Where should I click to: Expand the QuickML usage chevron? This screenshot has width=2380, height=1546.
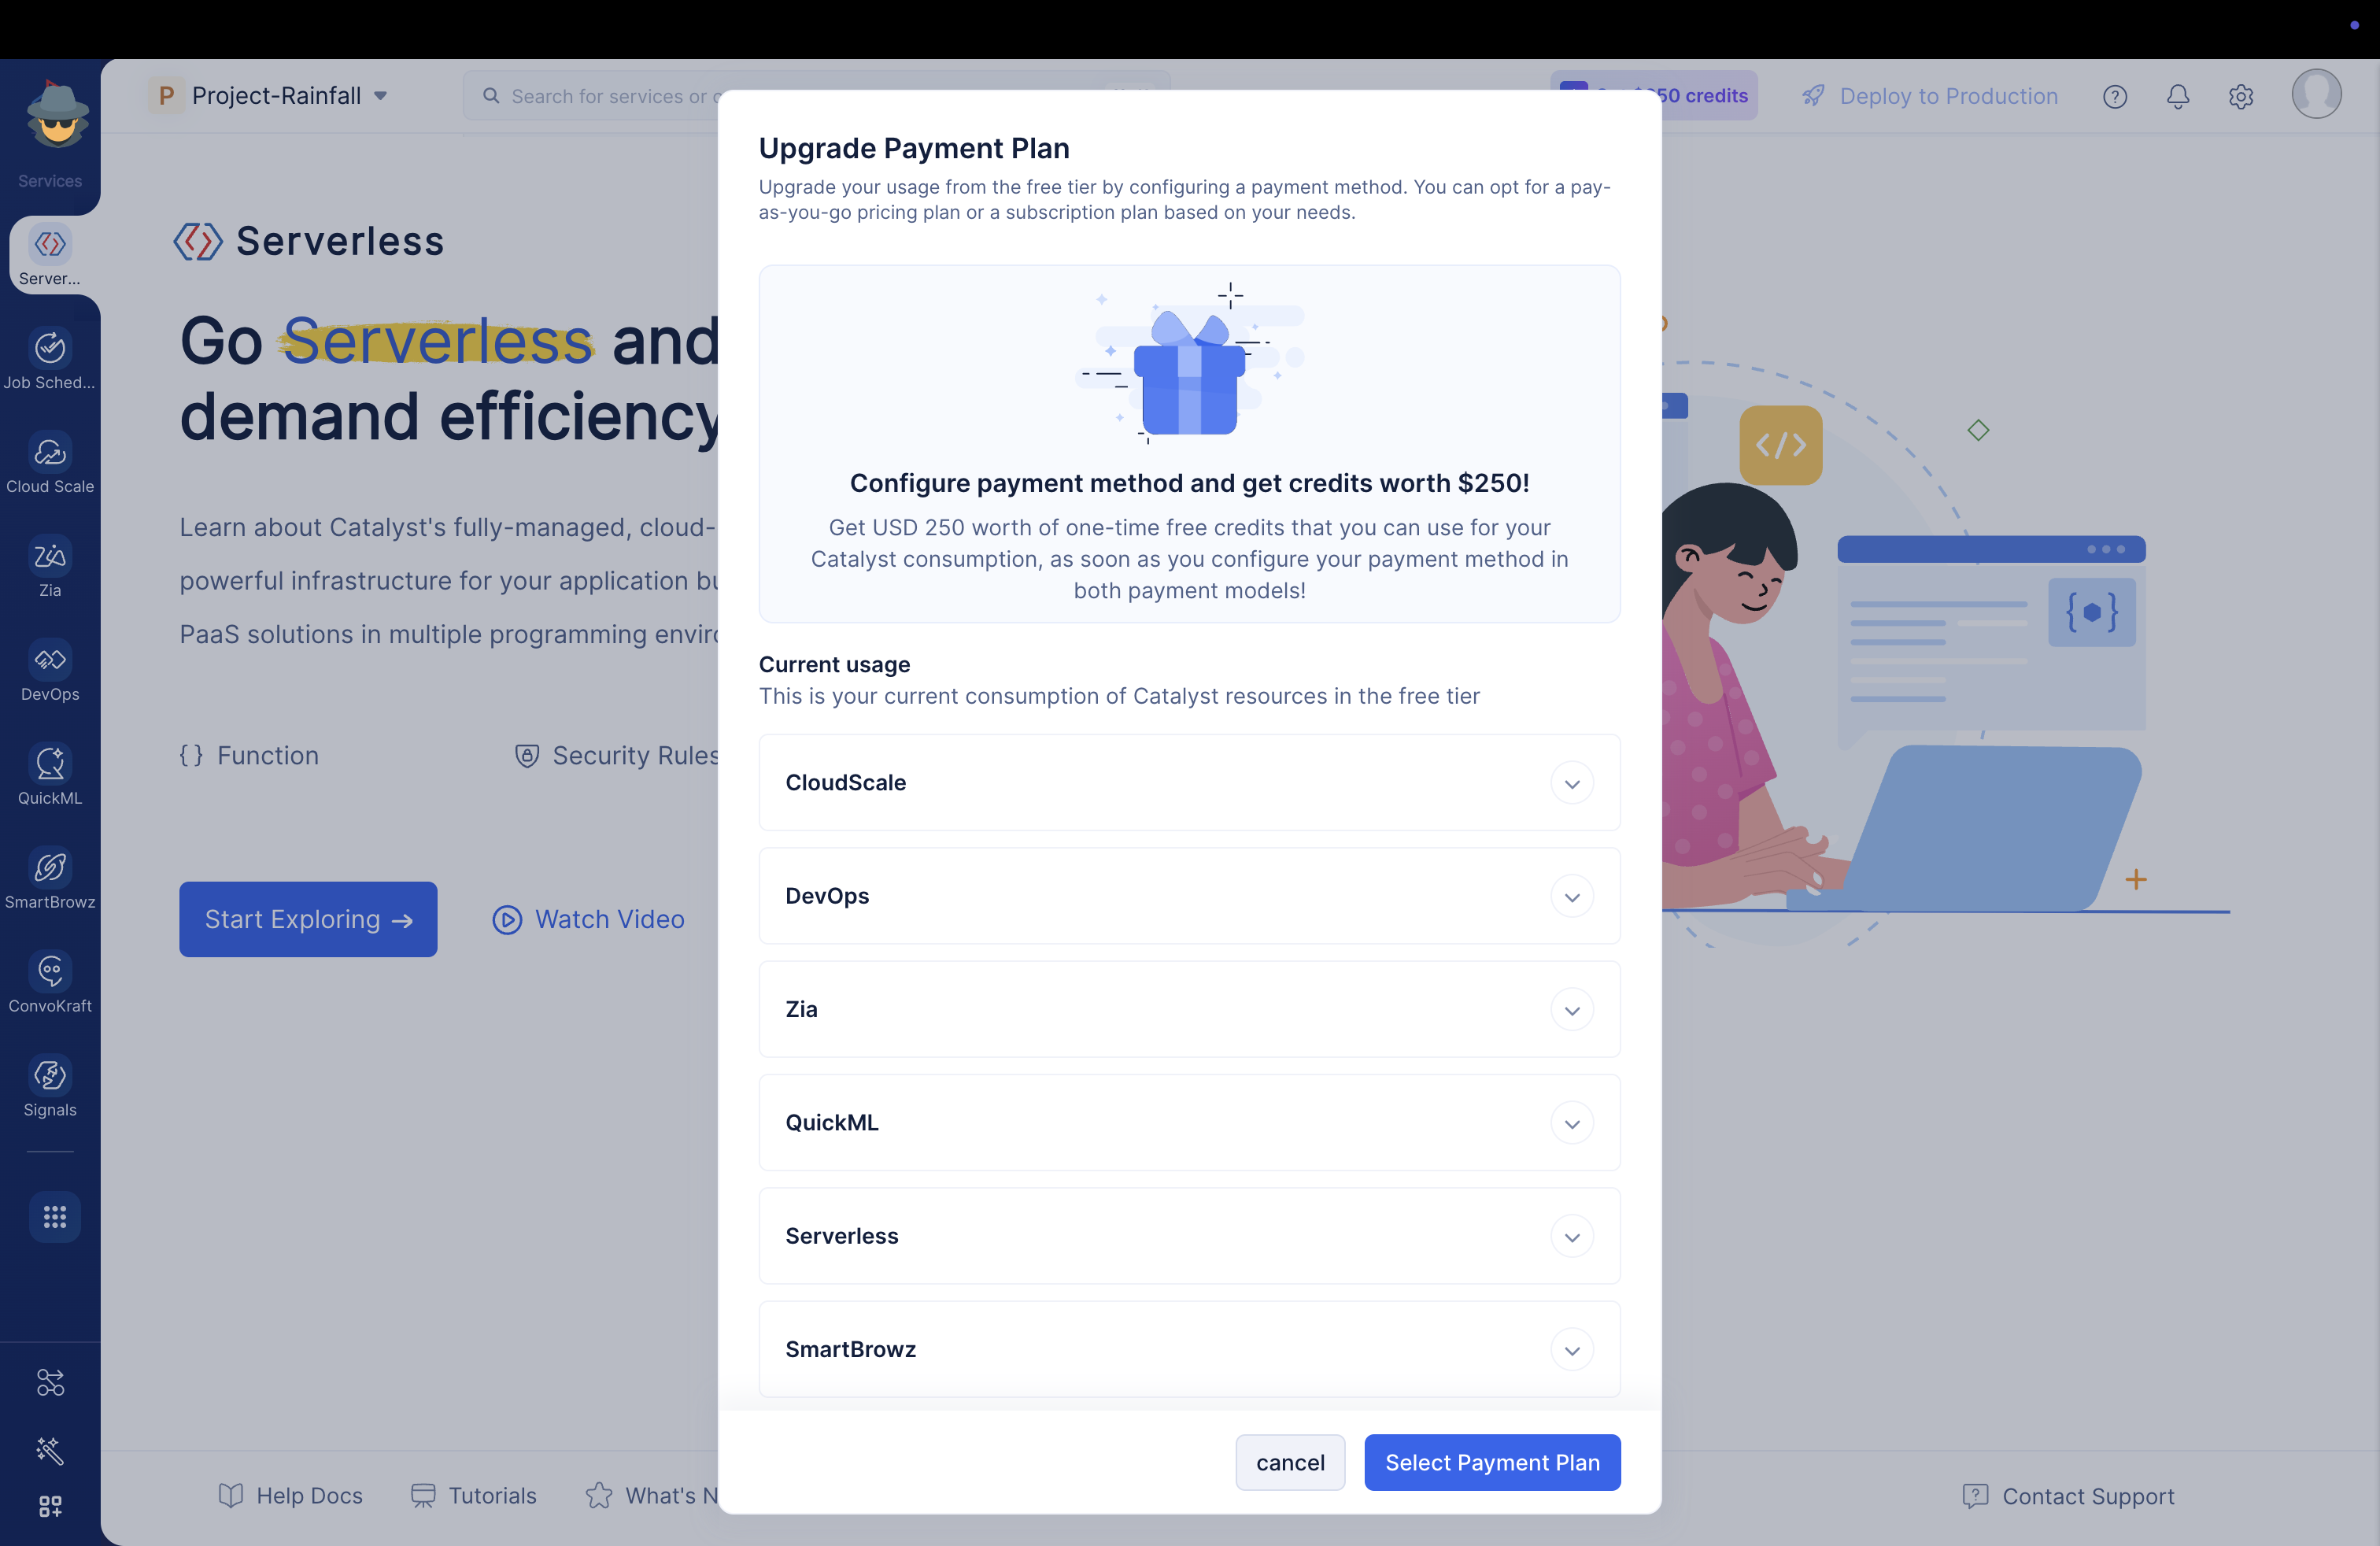click(1572, 1123)
